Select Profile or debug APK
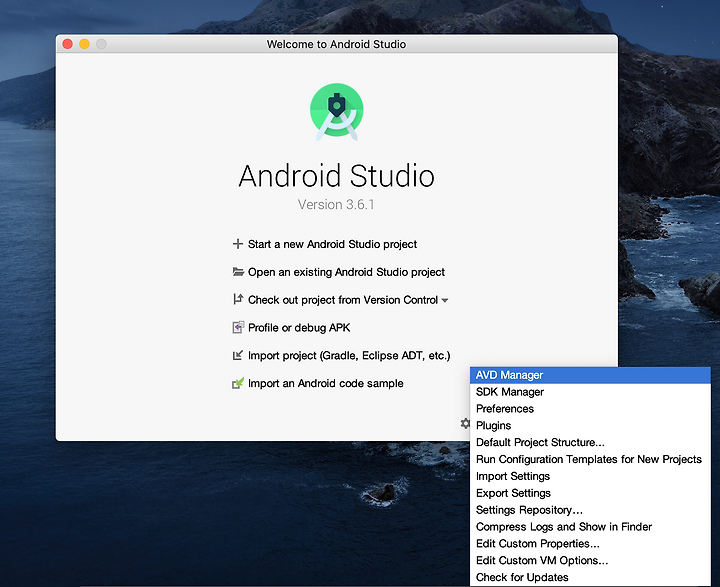The image size is (720, 587). [x=299, y=327]
